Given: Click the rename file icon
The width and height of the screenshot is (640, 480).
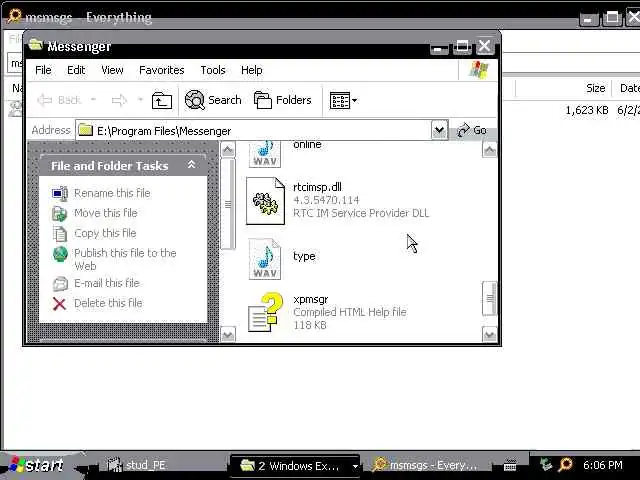Looking at the screenshot, I should pos(60,193).
